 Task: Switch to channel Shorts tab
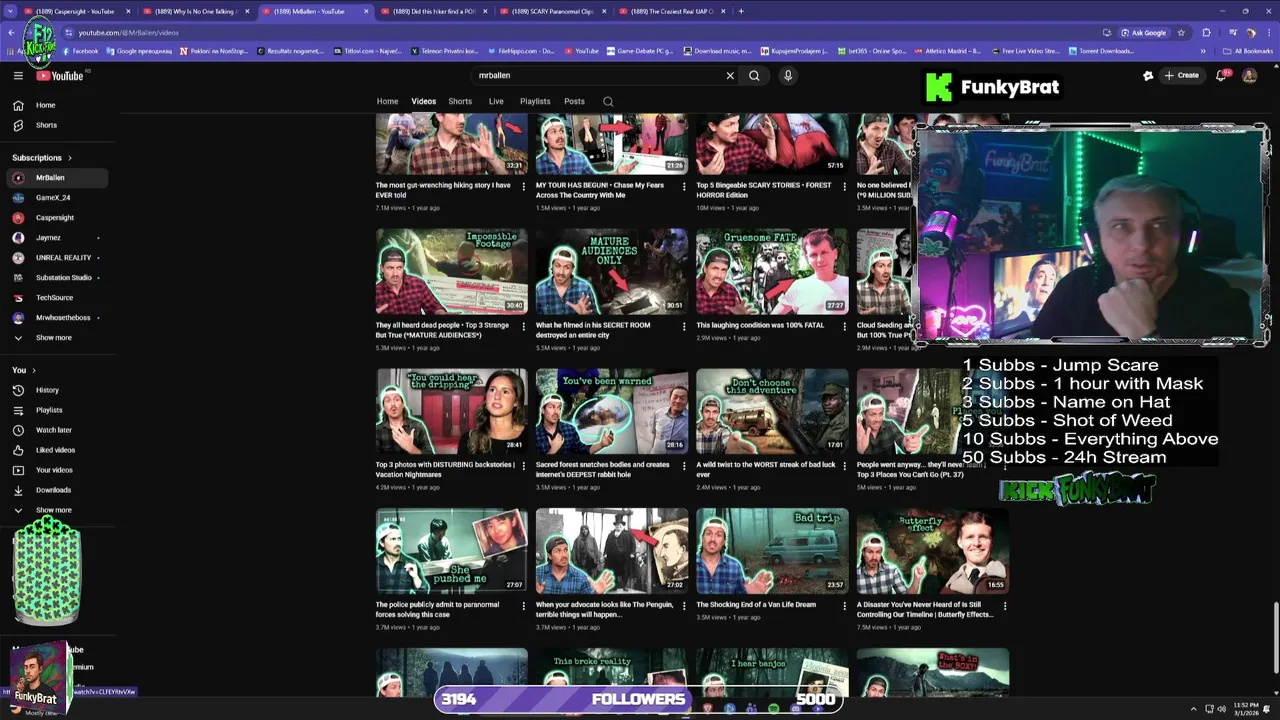pyautogui.click(x=460, y=101)
